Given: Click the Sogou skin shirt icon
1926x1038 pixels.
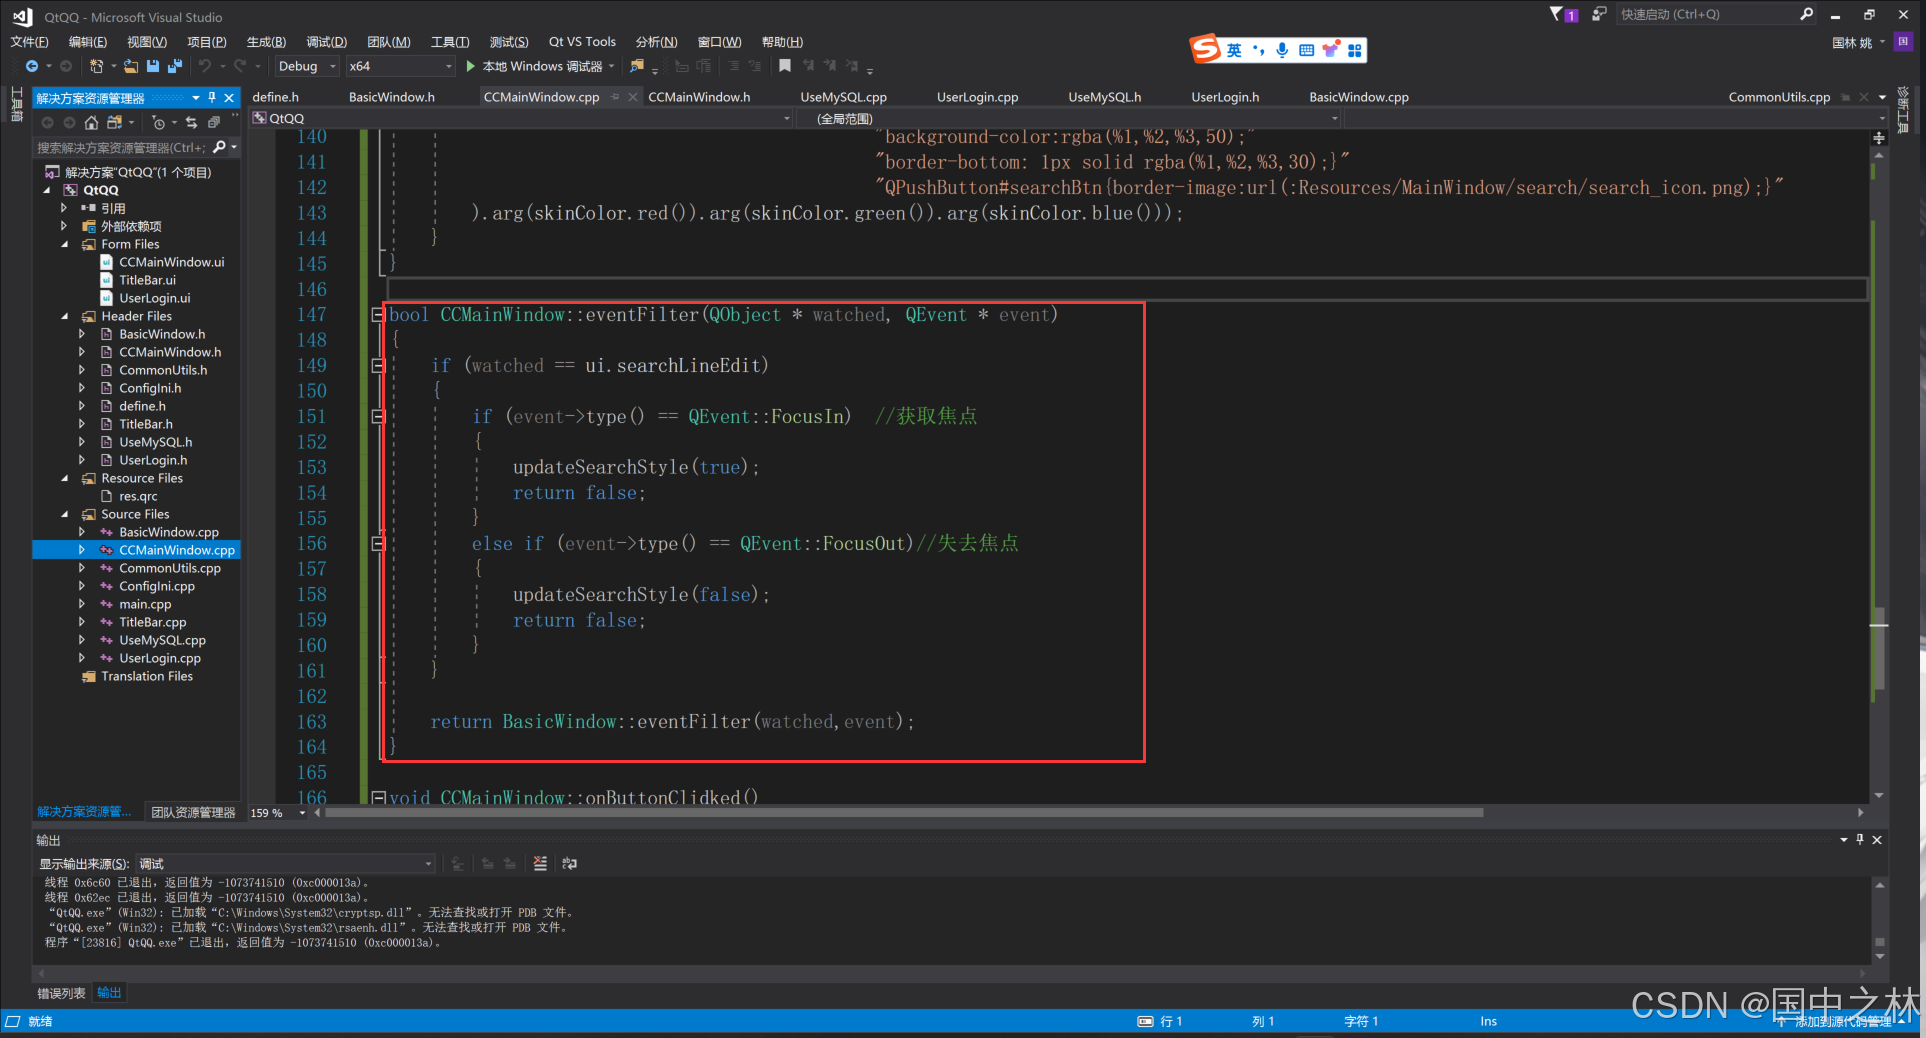Looking at the screenshot, I should 1330,50.
